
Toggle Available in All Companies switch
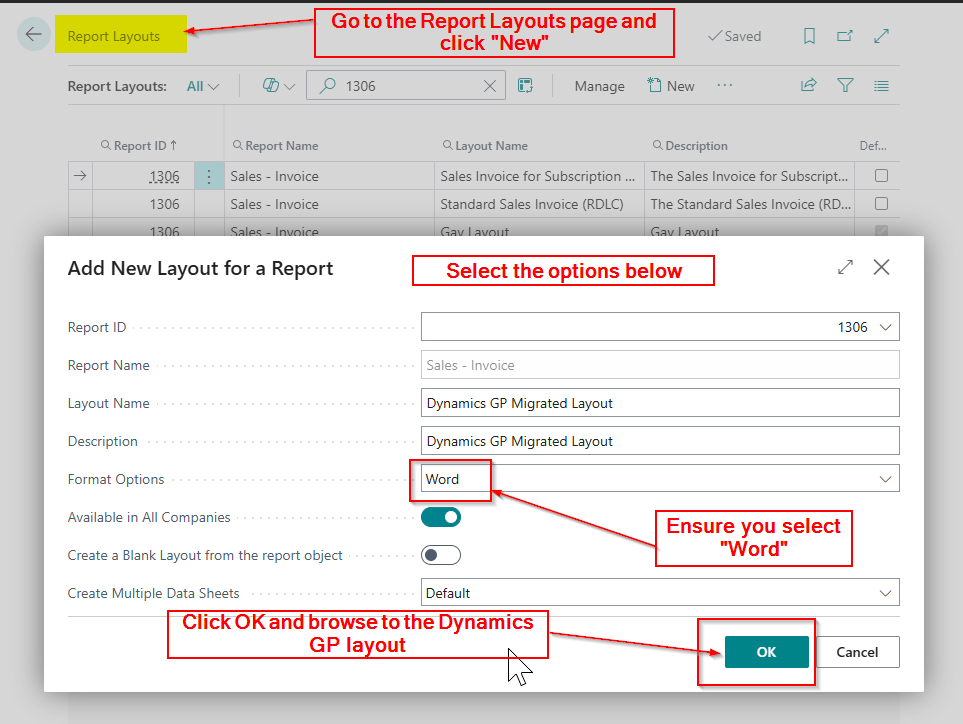441,517
